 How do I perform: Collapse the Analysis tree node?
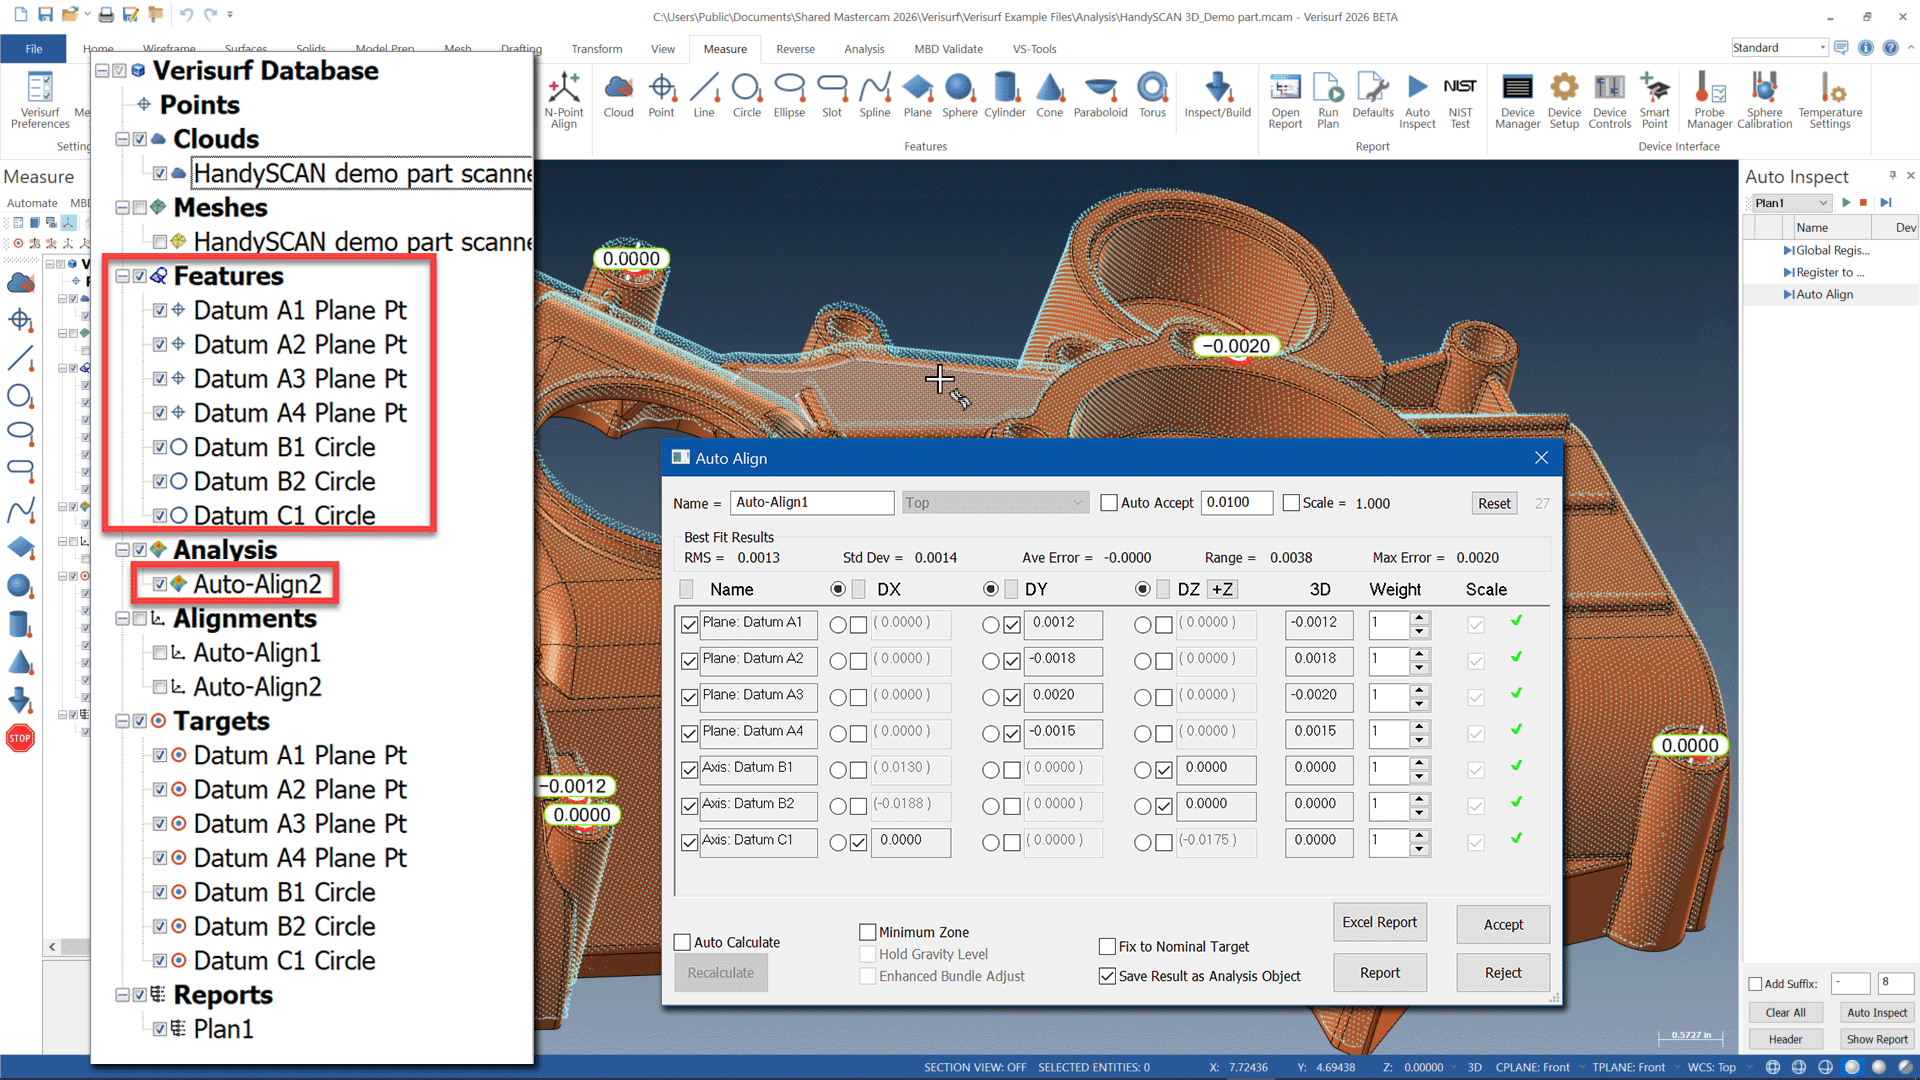pyautogui.click(x=122, y=550)
